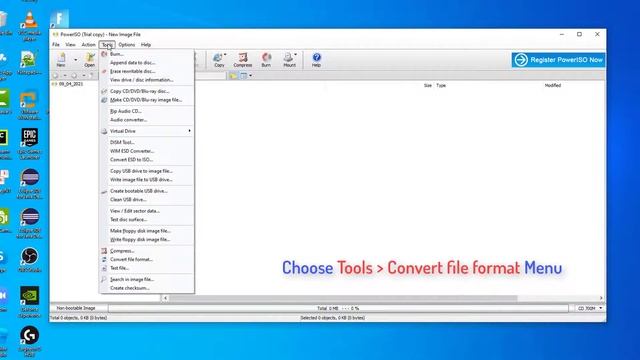Screen dimensions: 640x360
Task: Open the Epic Games Launcher desktop icon
Action: (x=29, y=144)
